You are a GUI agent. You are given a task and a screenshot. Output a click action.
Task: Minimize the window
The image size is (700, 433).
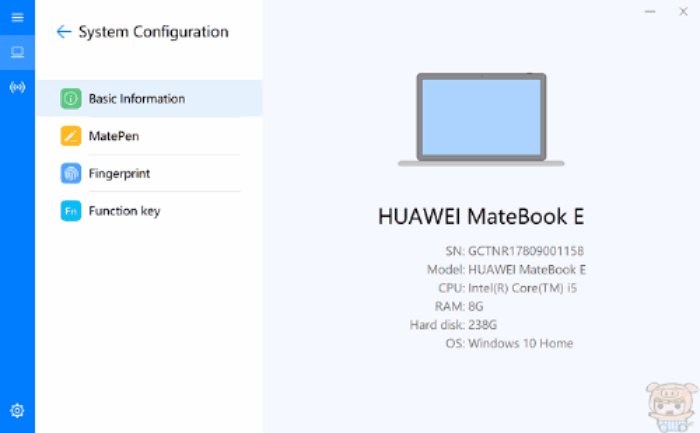point(650,12)
